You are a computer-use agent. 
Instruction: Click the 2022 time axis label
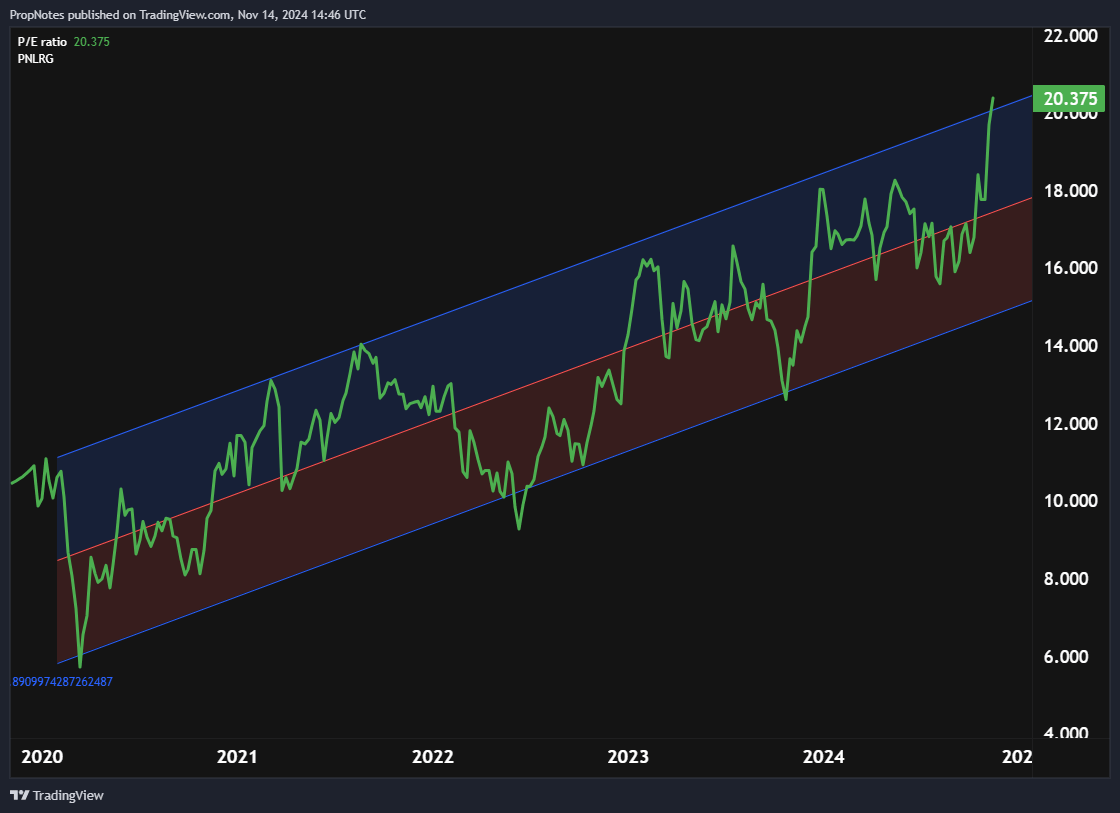[433, 757]
